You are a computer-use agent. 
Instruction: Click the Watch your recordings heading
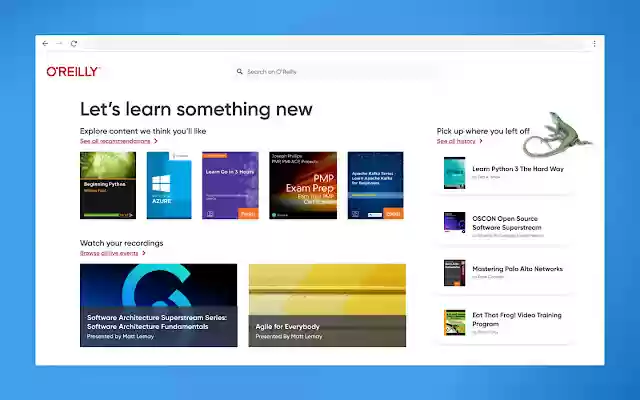click(121, 243)
